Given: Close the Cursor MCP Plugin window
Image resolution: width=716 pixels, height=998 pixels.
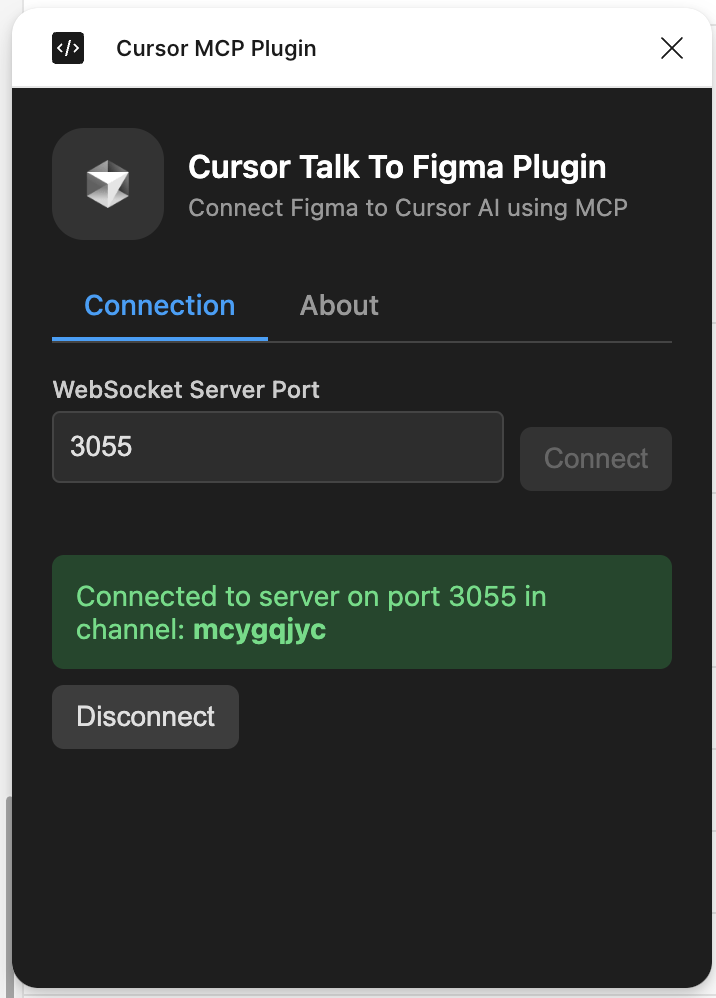Looking at the screenshot, I should (671, 48).
